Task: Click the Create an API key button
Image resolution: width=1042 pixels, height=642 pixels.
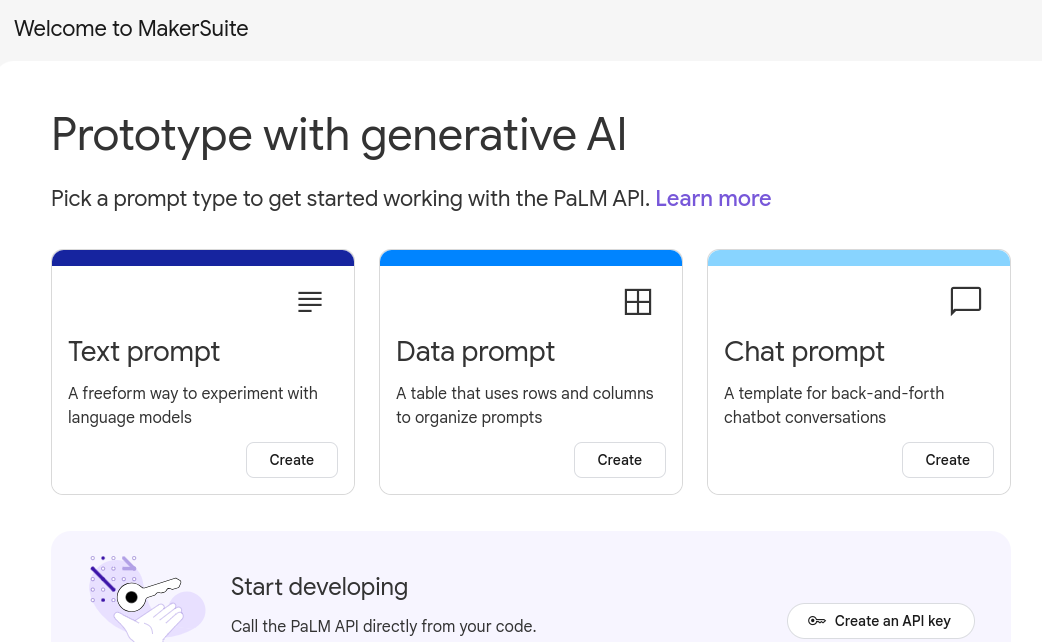Action: 881,621
